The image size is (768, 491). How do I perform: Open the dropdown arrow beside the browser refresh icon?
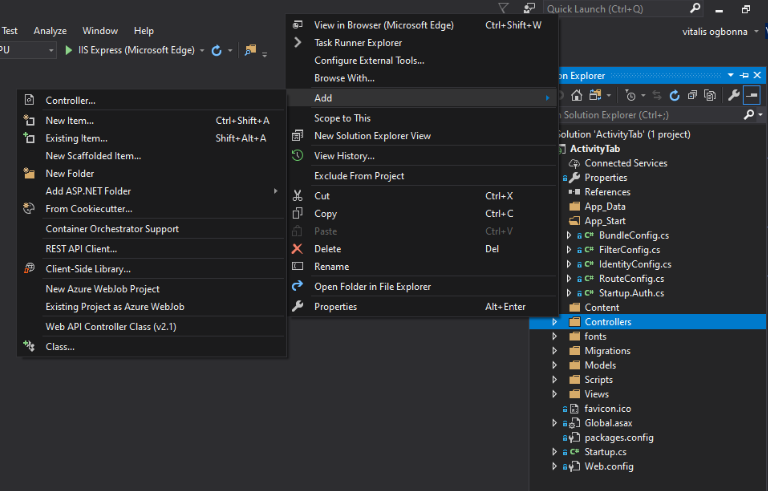pyautogui.click(x=230, y=50)
